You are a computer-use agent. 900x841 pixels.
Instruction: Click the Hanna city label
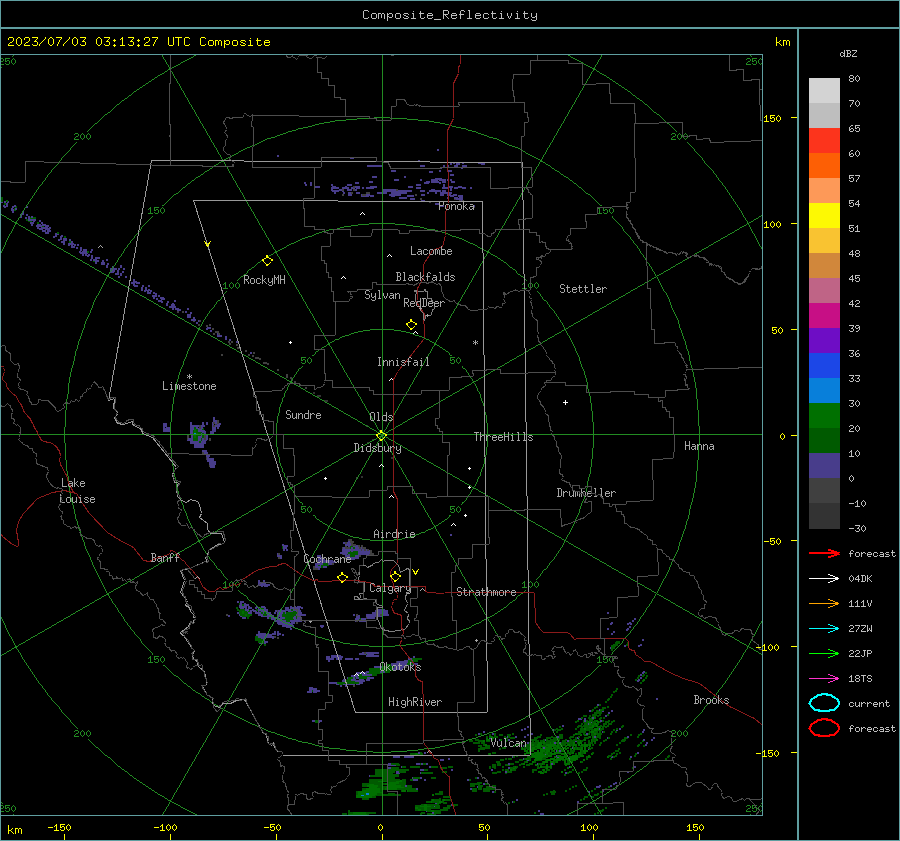click(699, 446)
